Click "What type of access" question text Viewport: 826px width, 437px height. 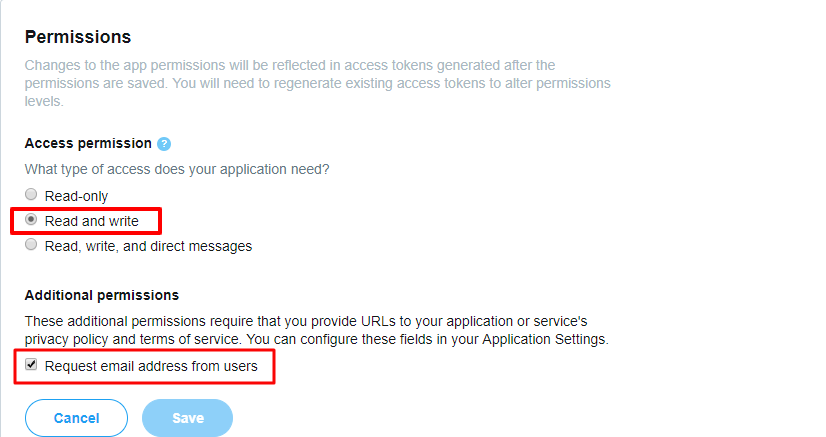[177, 170]
